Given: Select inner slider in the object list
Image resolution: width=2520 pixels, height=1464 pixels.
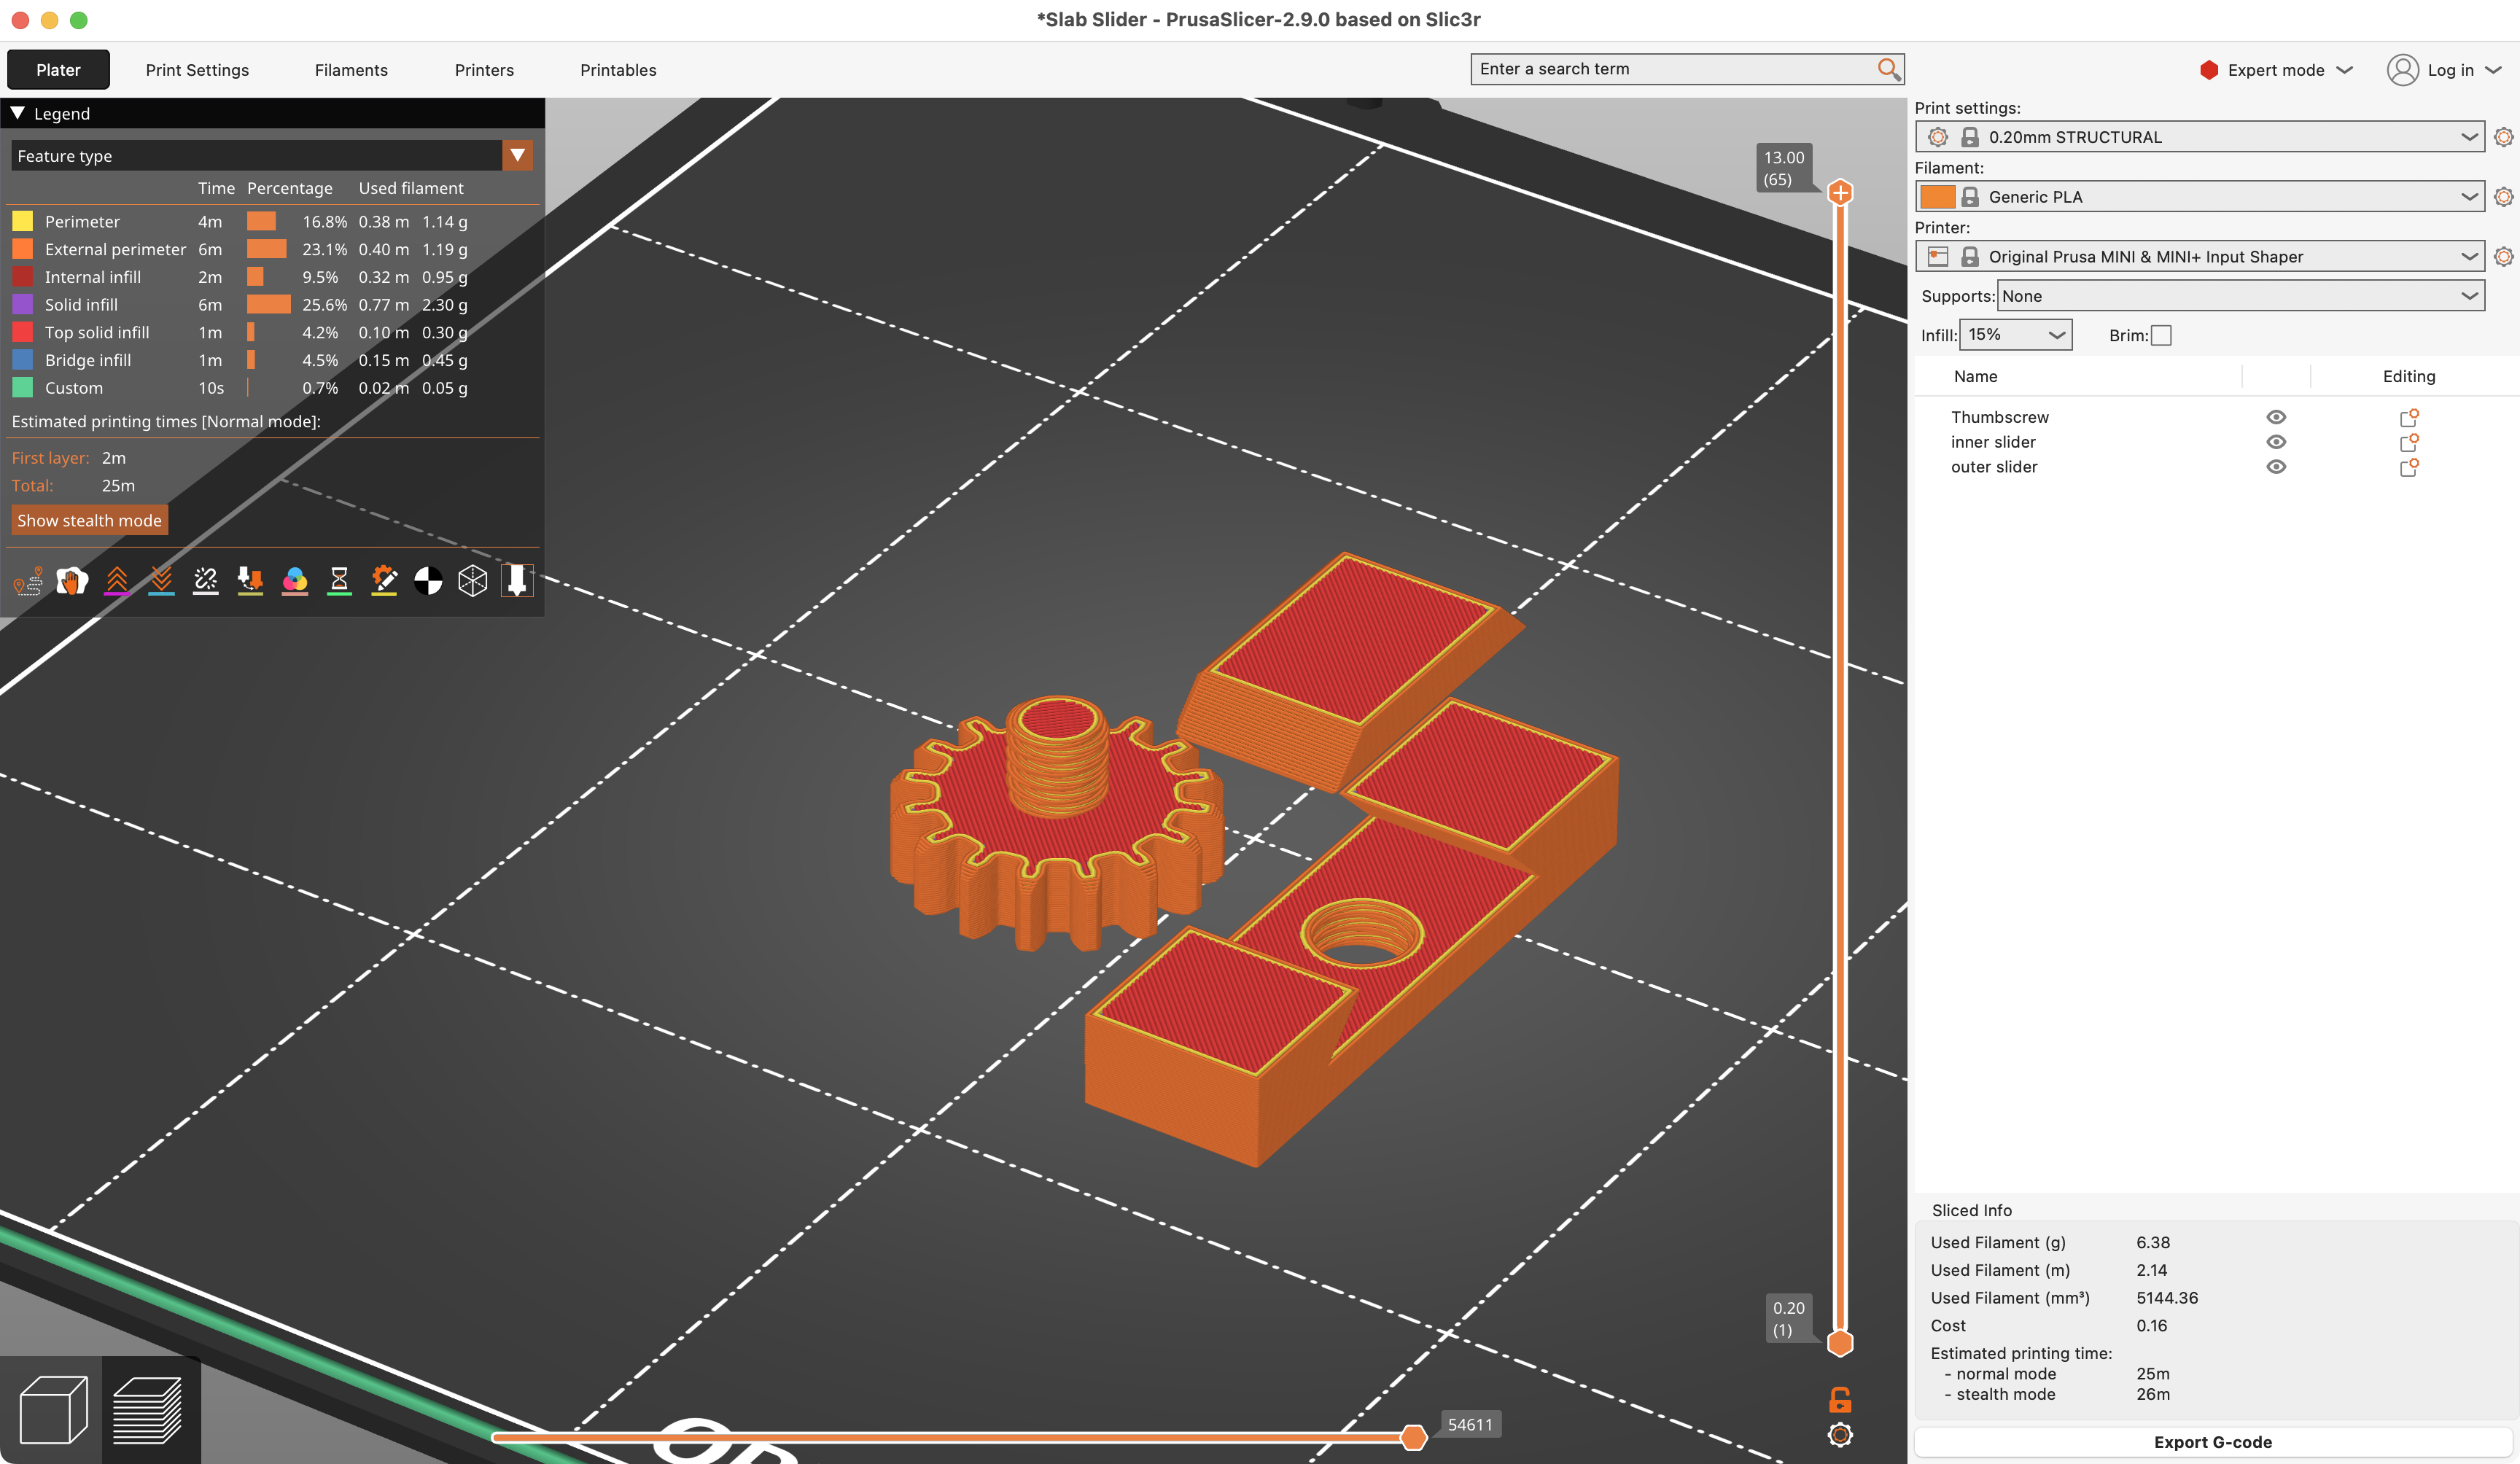Looking at the screenshot, I should click(1993, 442).
